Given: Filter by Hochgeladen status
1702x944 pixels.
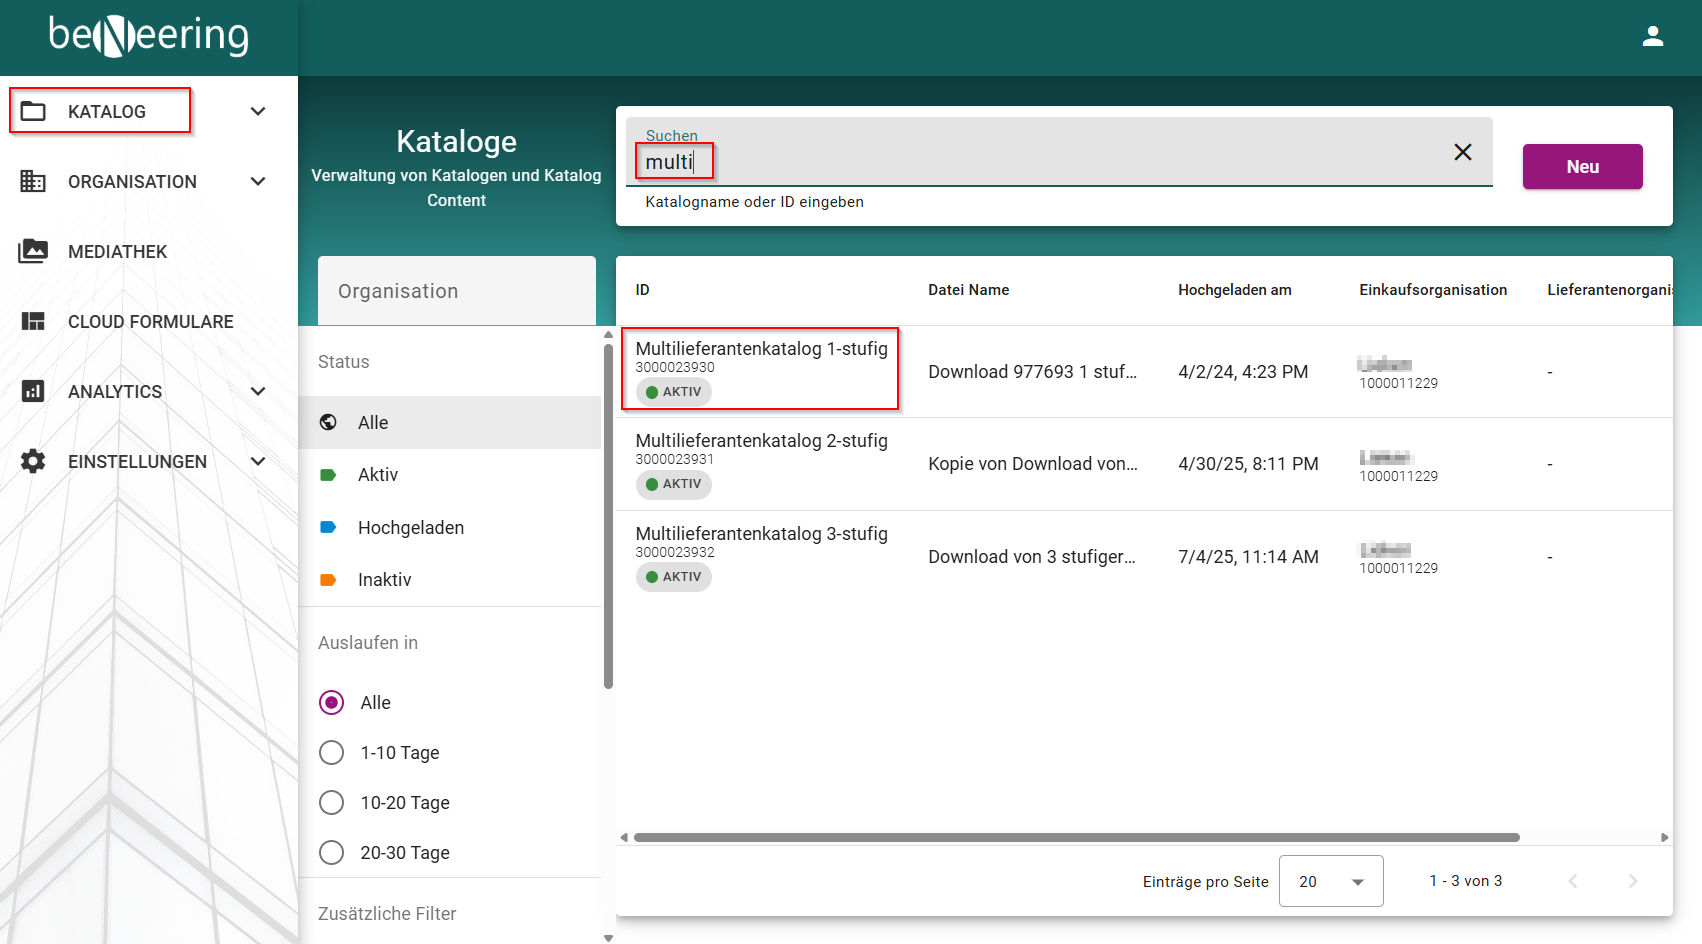Looking at the screenshot, I should [410, 527].
